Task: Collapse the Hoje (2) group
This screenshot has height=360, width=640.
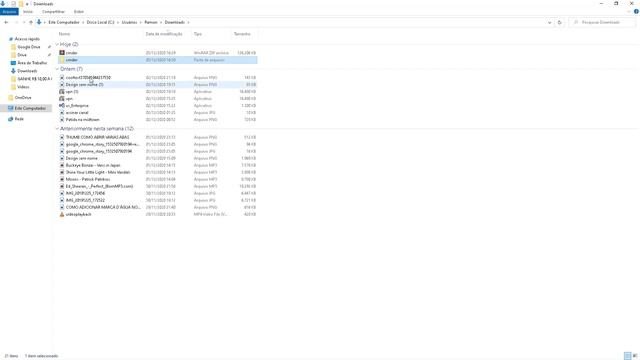Action: [x=57, y=44]
